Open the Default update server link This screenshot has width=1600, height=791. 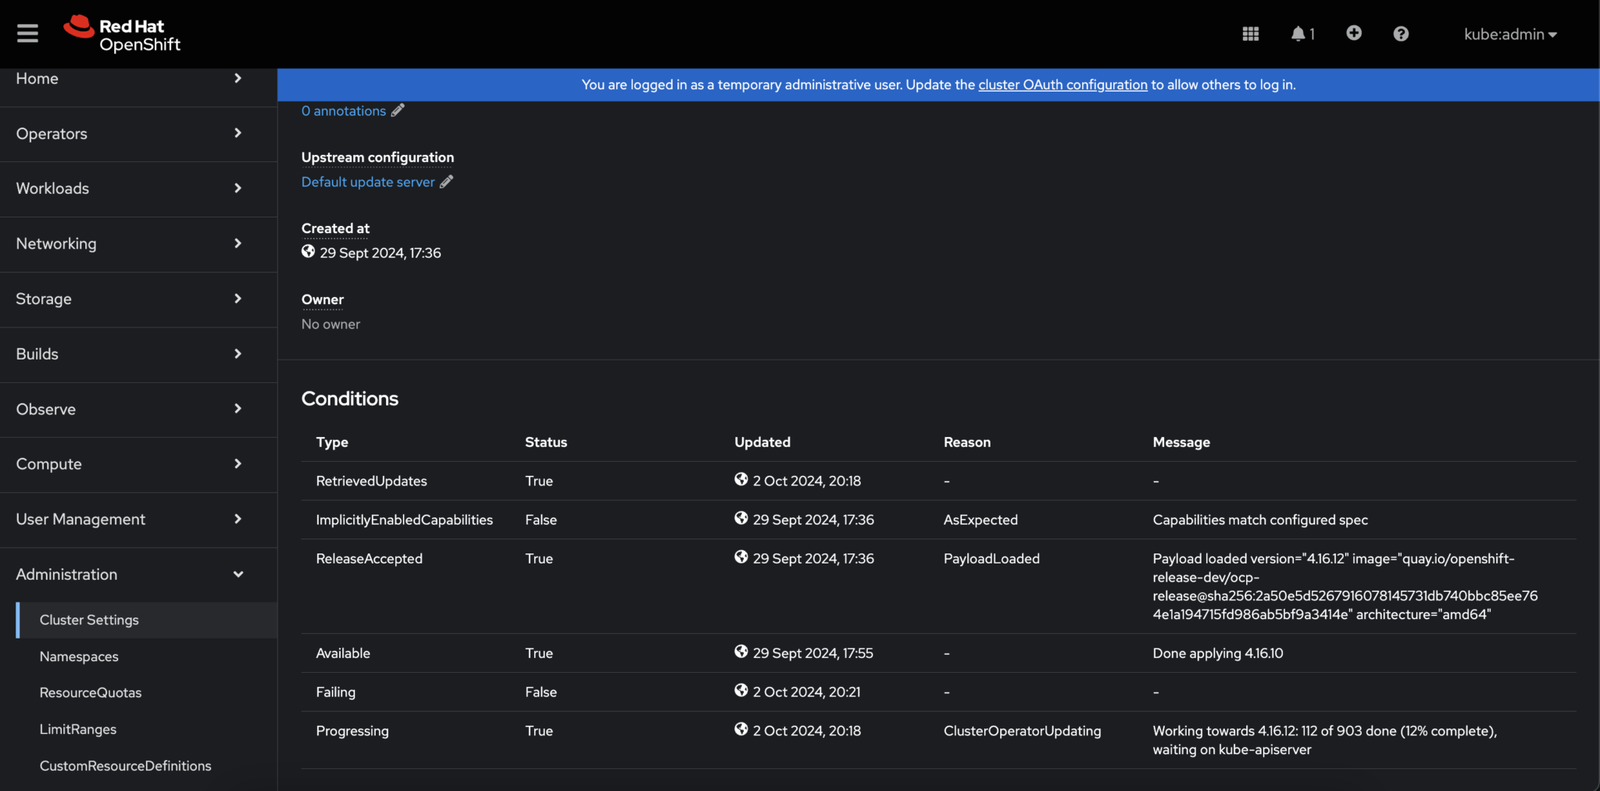pos(368,182)
